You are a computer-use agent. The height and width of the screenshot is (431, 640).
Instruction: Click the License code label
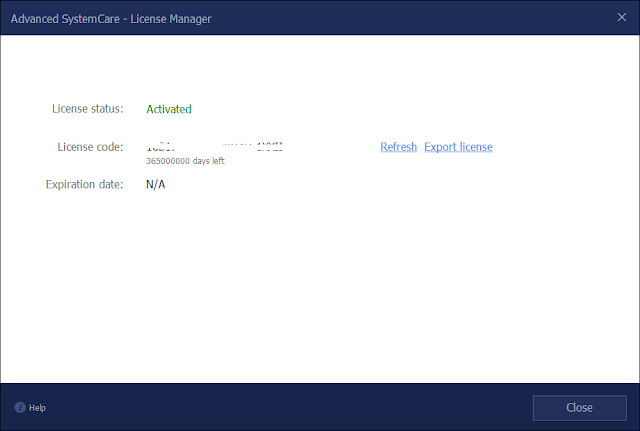point(90,147)
